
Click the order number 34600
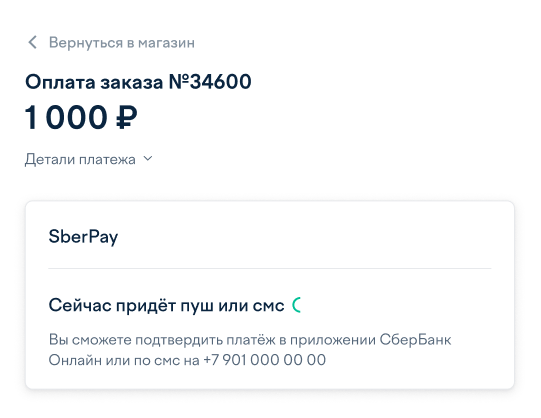click(x=220, y=82)
